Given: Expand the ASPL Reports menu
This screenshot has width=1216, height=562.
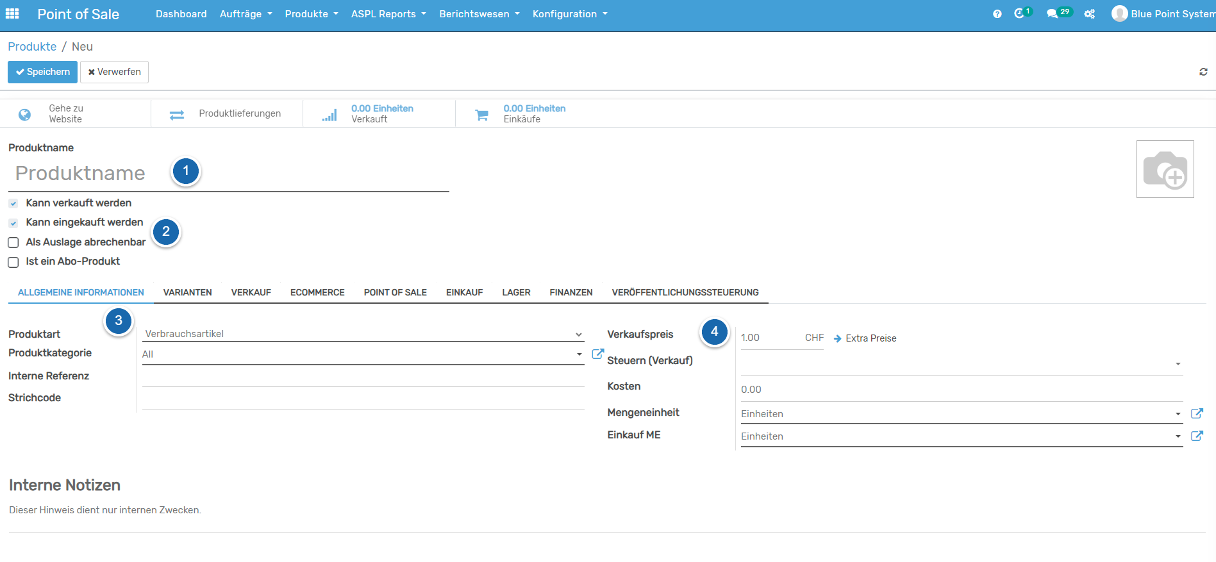Looking at the screenshot, I should click(x=388, y=14).
